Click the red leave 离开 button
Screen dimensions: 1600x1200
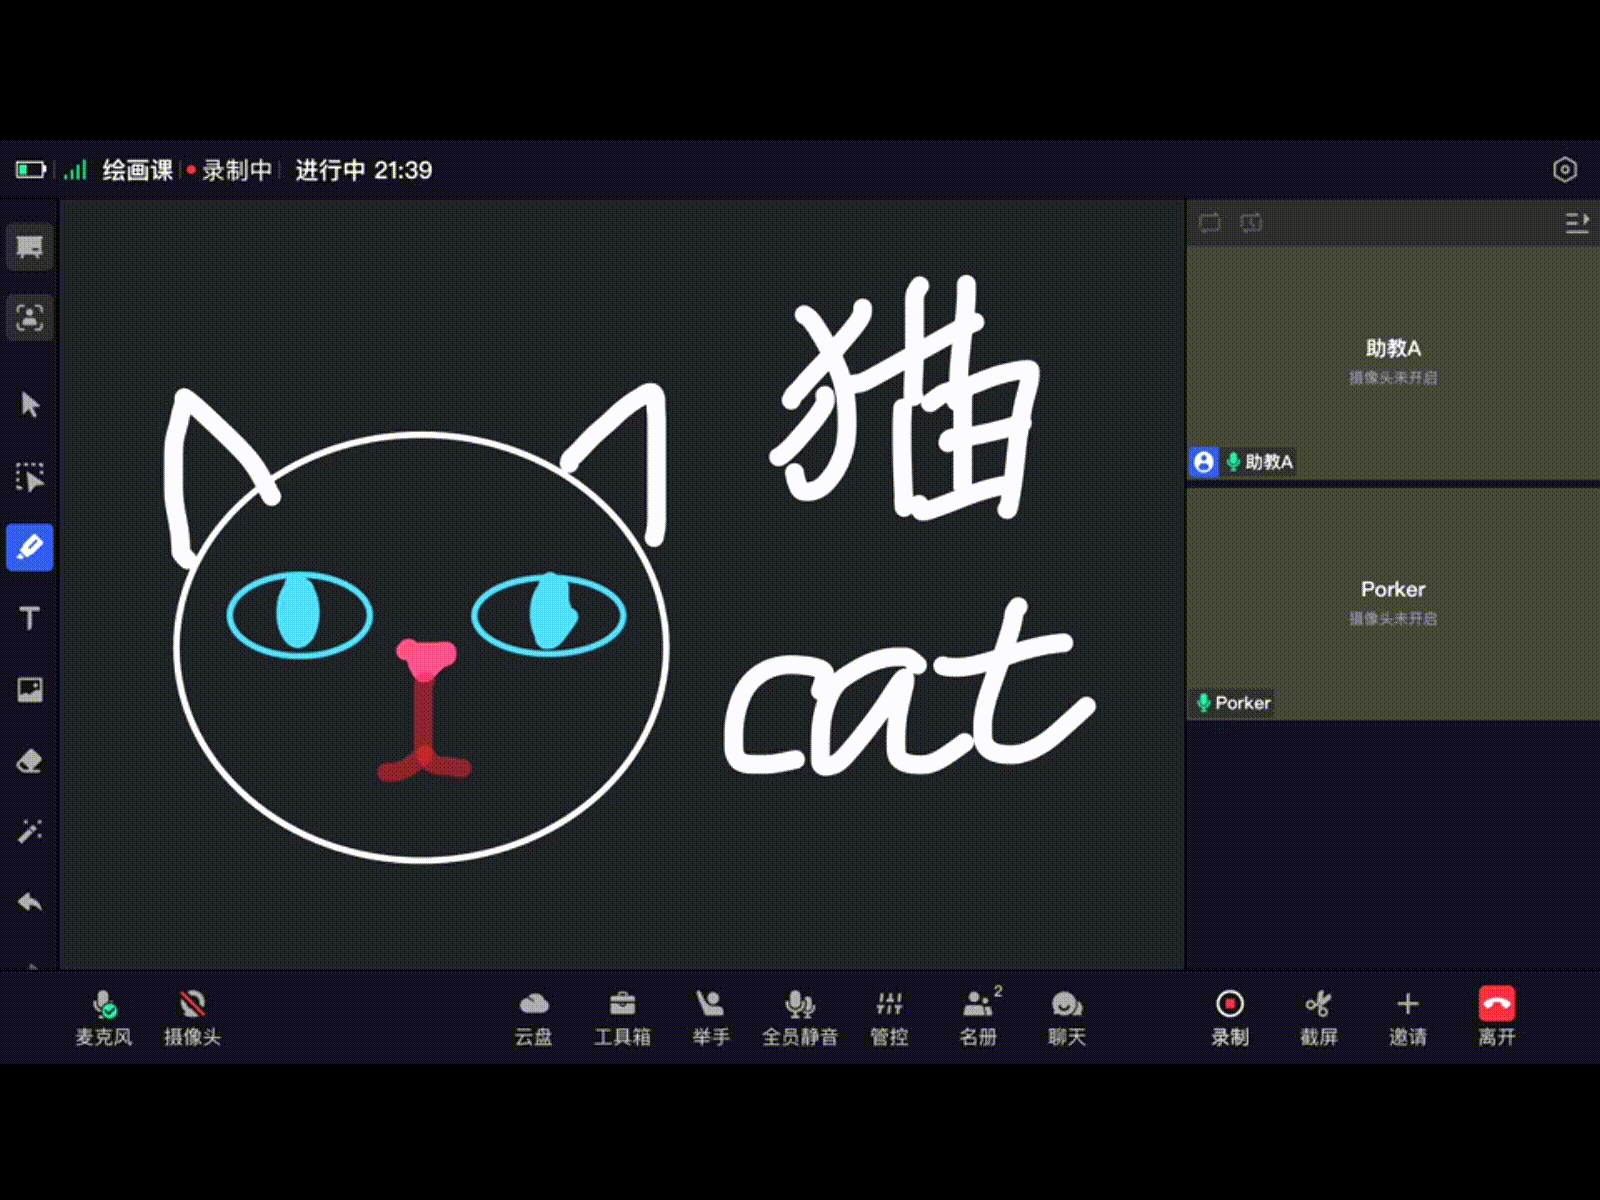1497,1018
